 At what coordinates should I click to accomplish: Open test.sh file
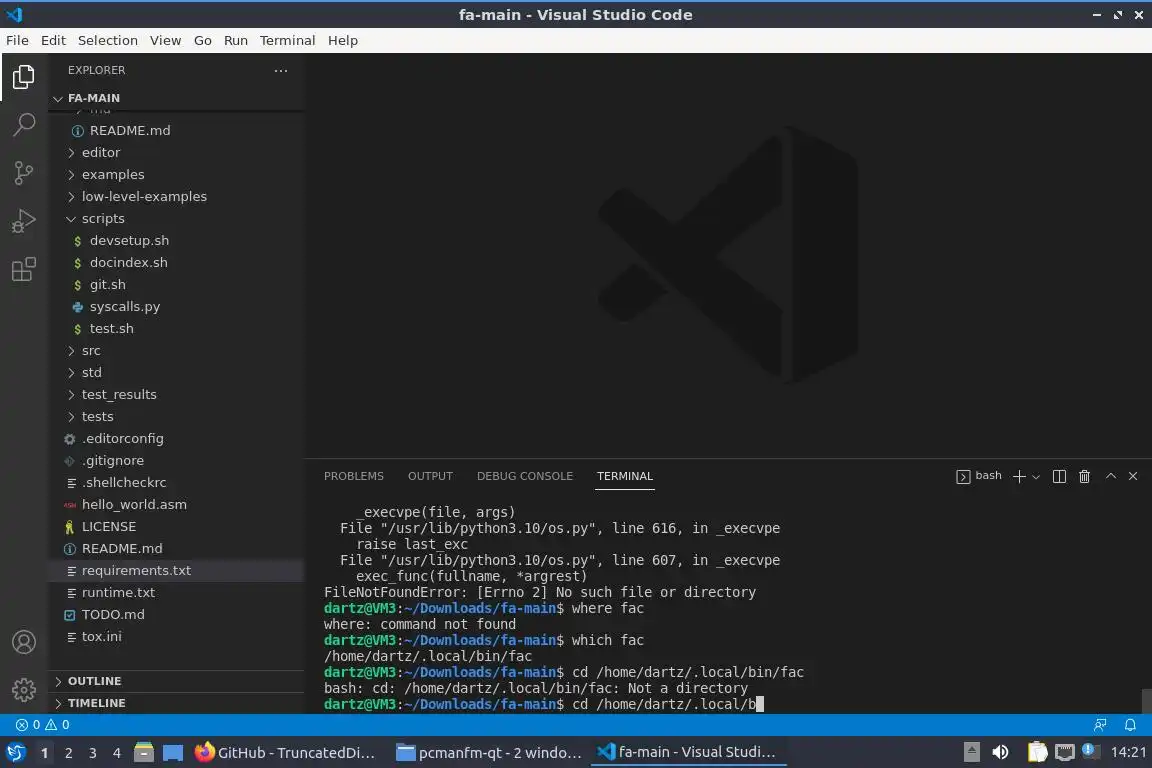click(x=176, y=329)
